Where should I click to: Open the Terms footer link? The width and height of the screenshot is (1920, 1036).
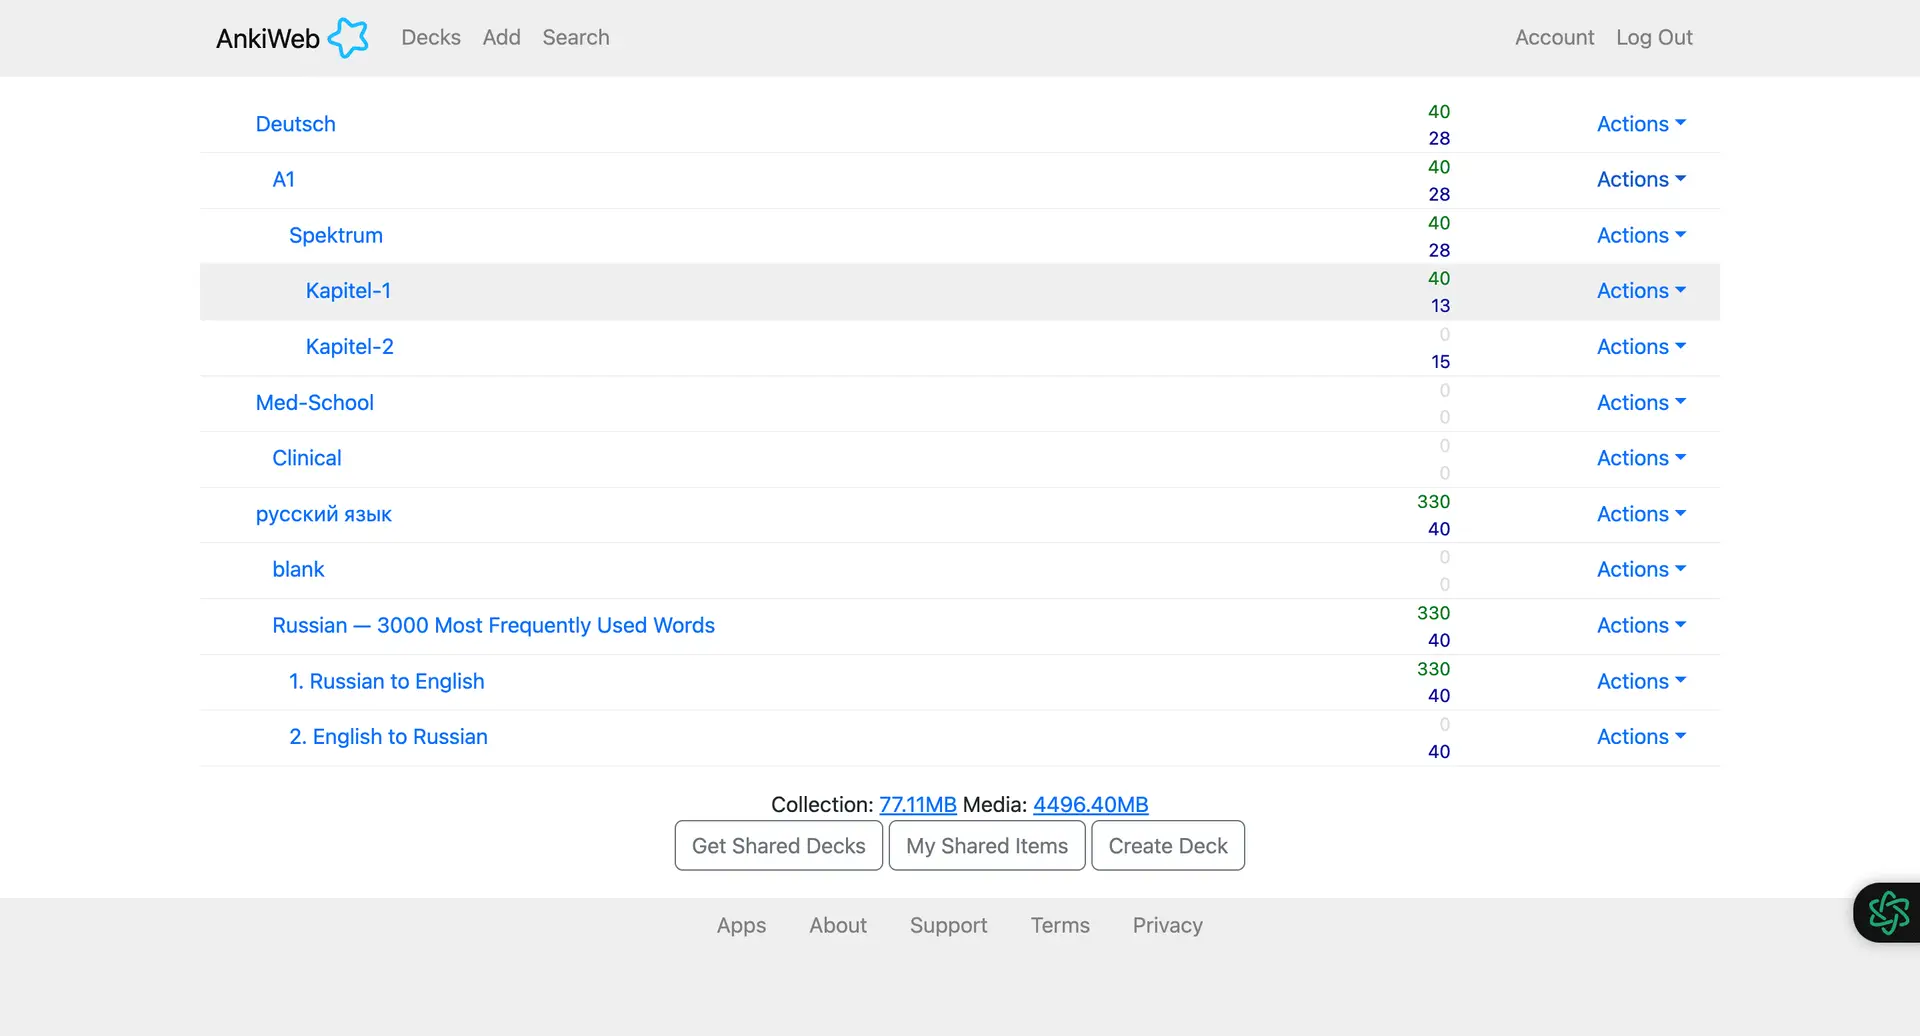pos(1060,925)
